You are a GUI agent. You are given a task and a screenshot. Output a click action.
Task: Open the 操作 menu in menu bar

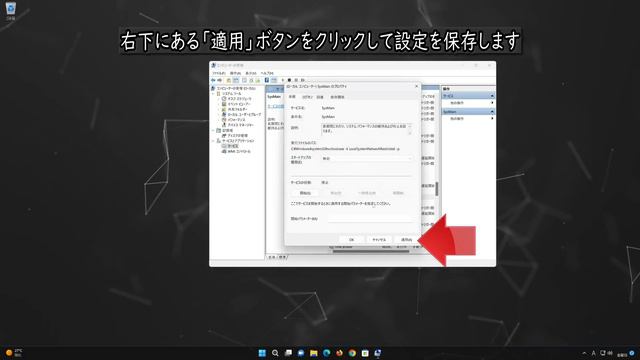click(235, 73)
